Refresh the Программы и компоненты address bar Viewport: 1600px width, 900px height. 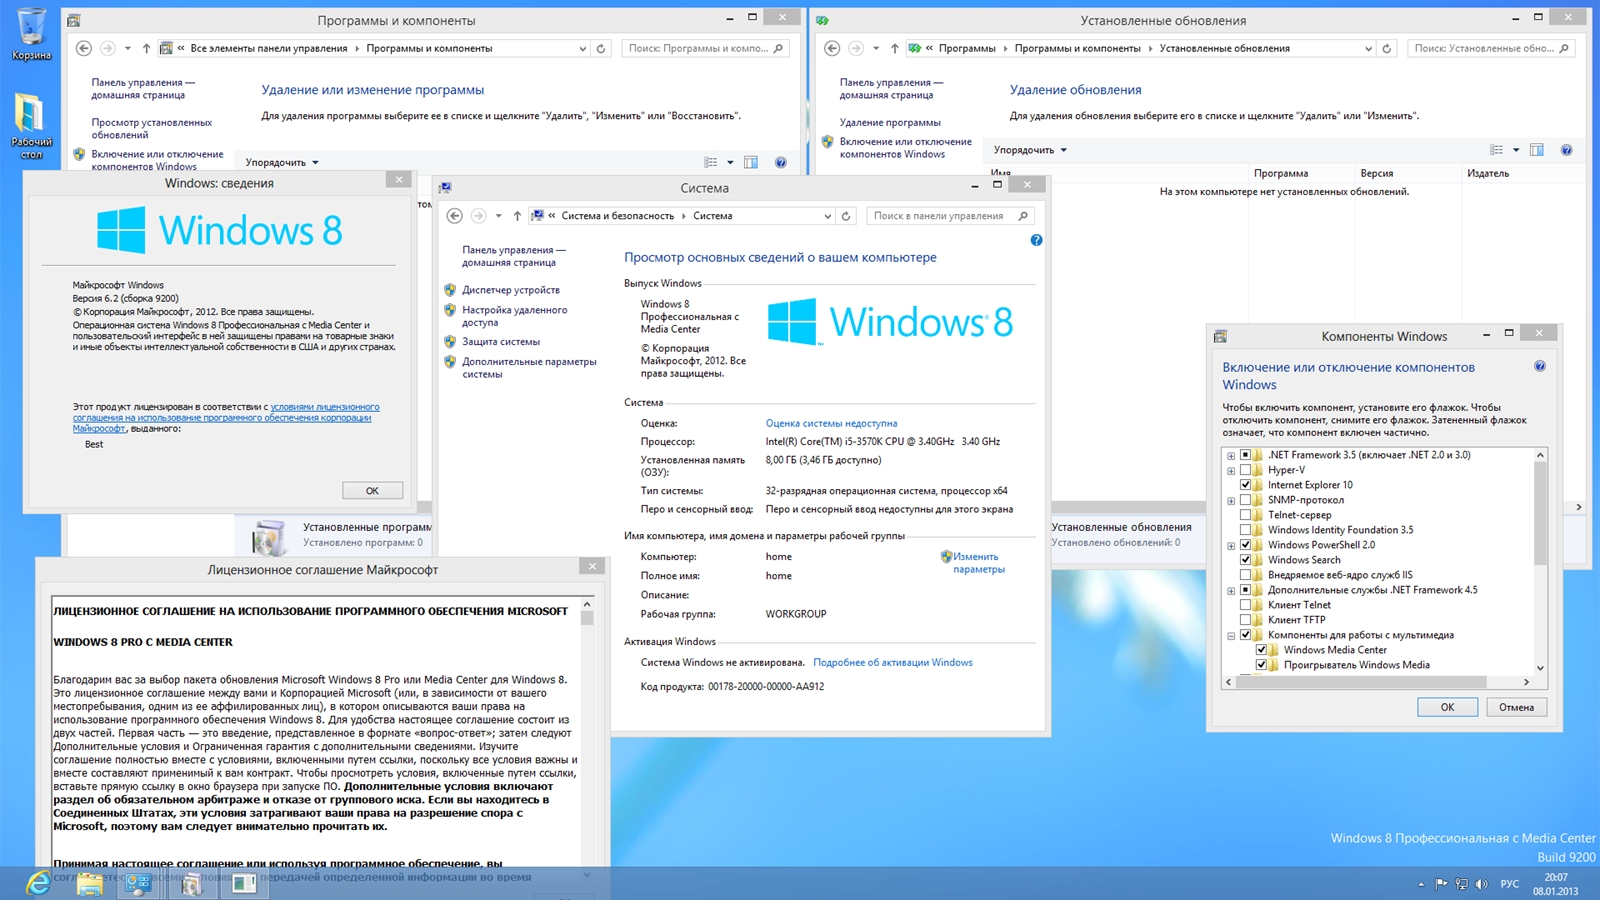[601, 48]
